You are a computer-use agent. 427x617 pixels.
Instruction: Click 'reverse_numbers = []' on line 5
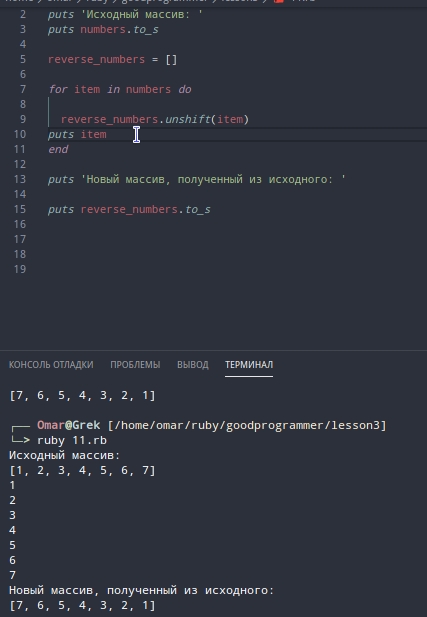[113, 59]
